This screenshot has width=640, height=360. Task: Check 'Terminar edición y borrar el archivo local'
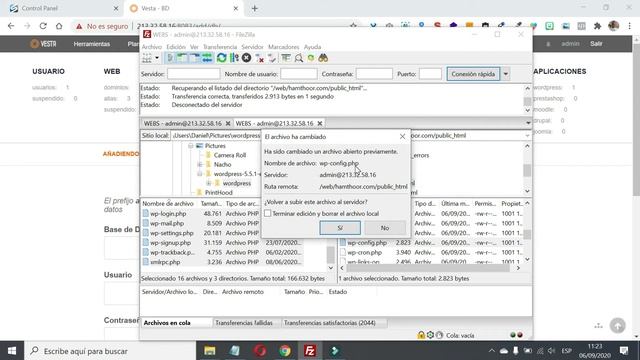[267, 213]
